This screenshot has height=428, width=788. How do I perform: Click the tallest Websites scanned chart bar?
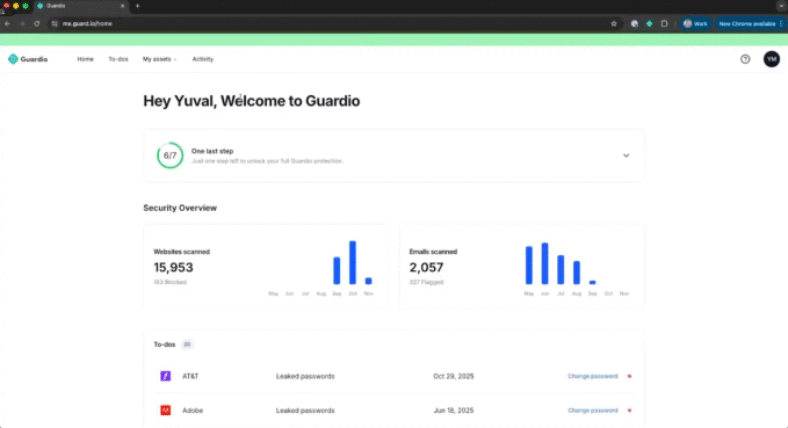click(352, 262)
